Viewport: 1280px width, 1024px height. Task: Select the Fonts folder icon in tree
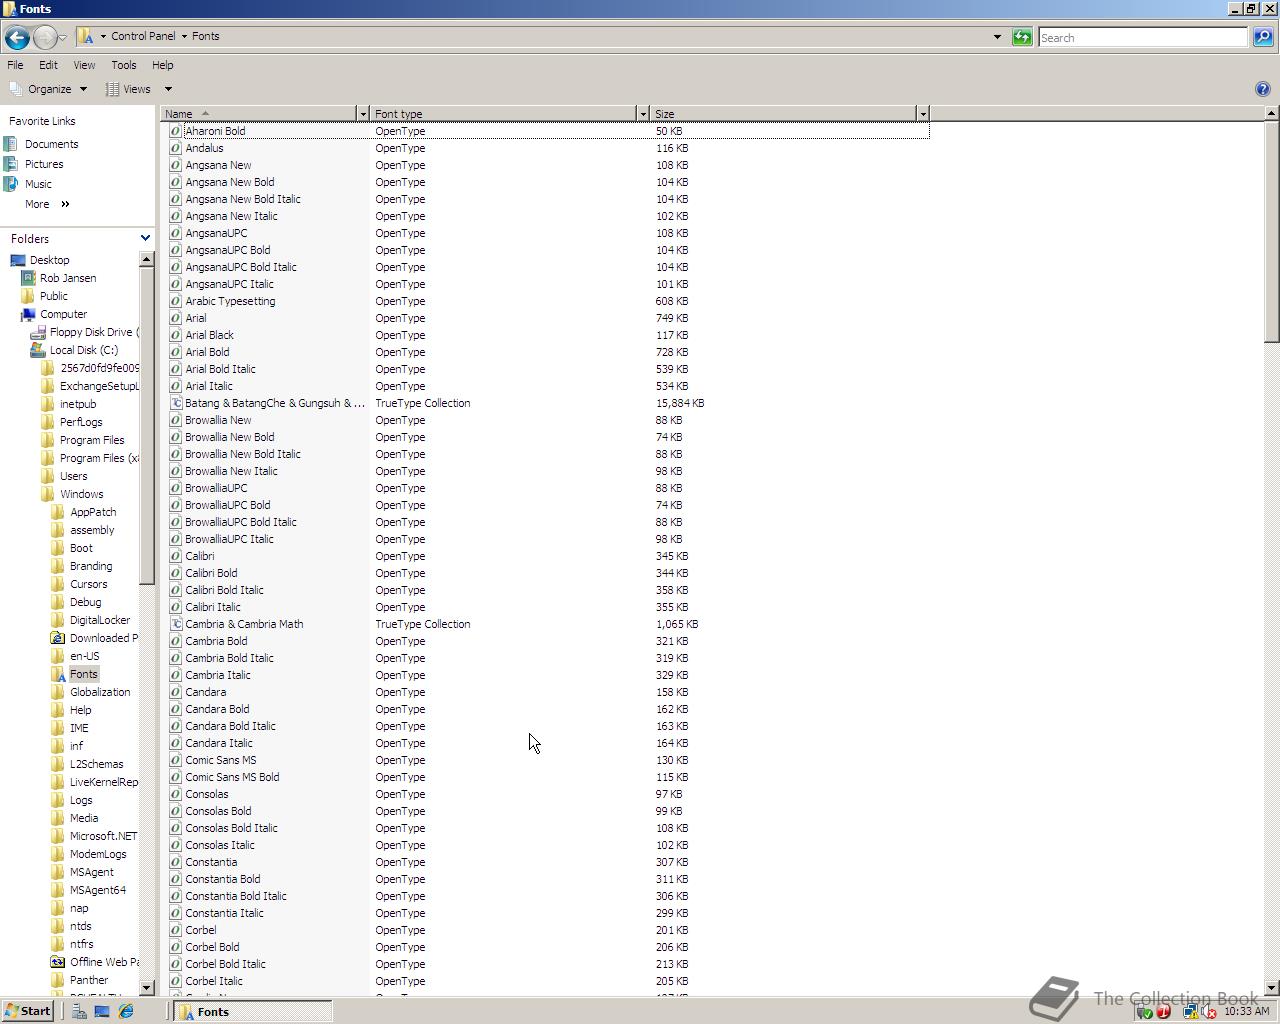pyautogui.click(x=58, y=674)
